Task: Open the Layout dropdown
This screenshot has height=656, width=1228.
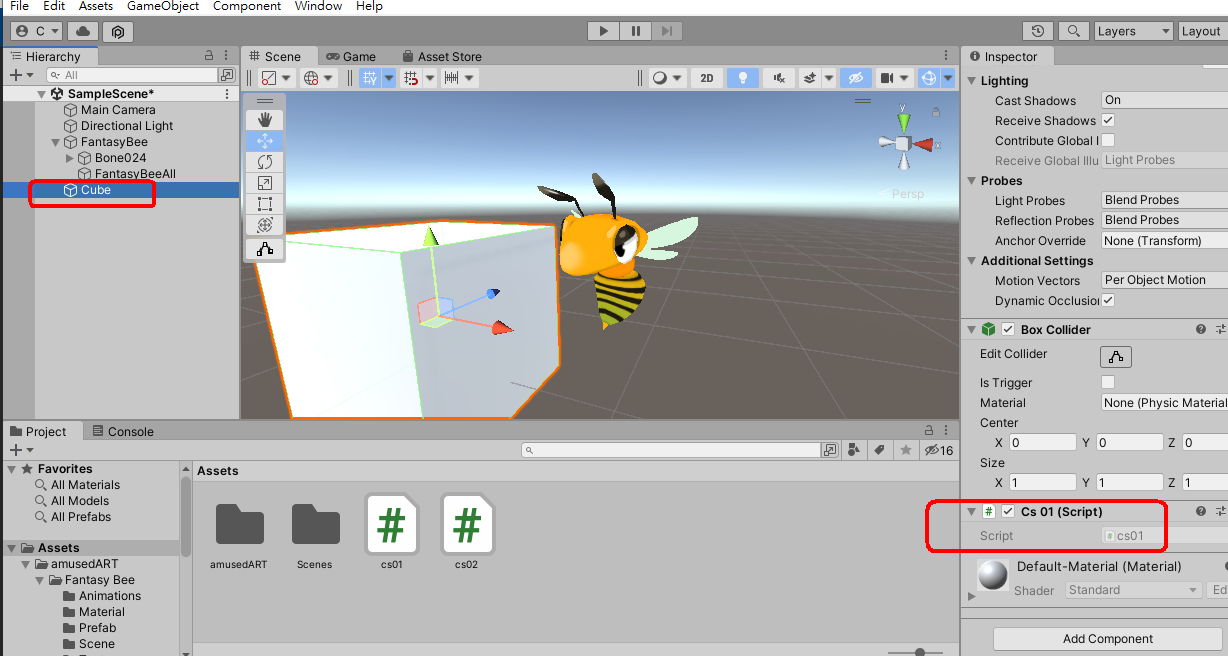Action: (1202, 31)
